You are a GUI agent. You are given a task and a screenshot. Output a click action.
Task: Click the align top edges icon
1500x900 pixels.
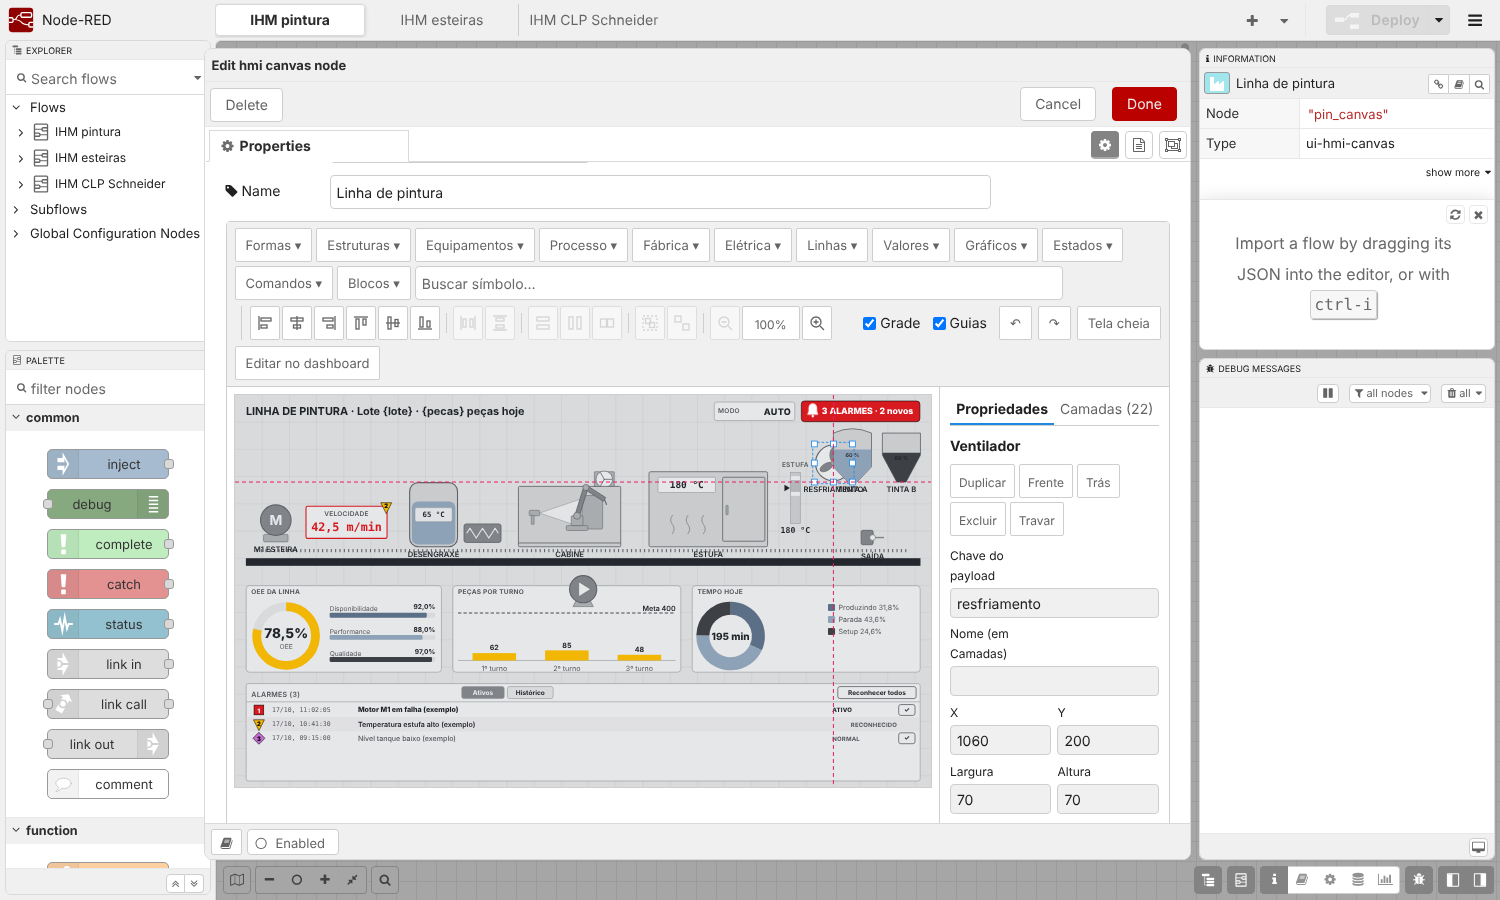pyautogui.click(x=361, y=323)
